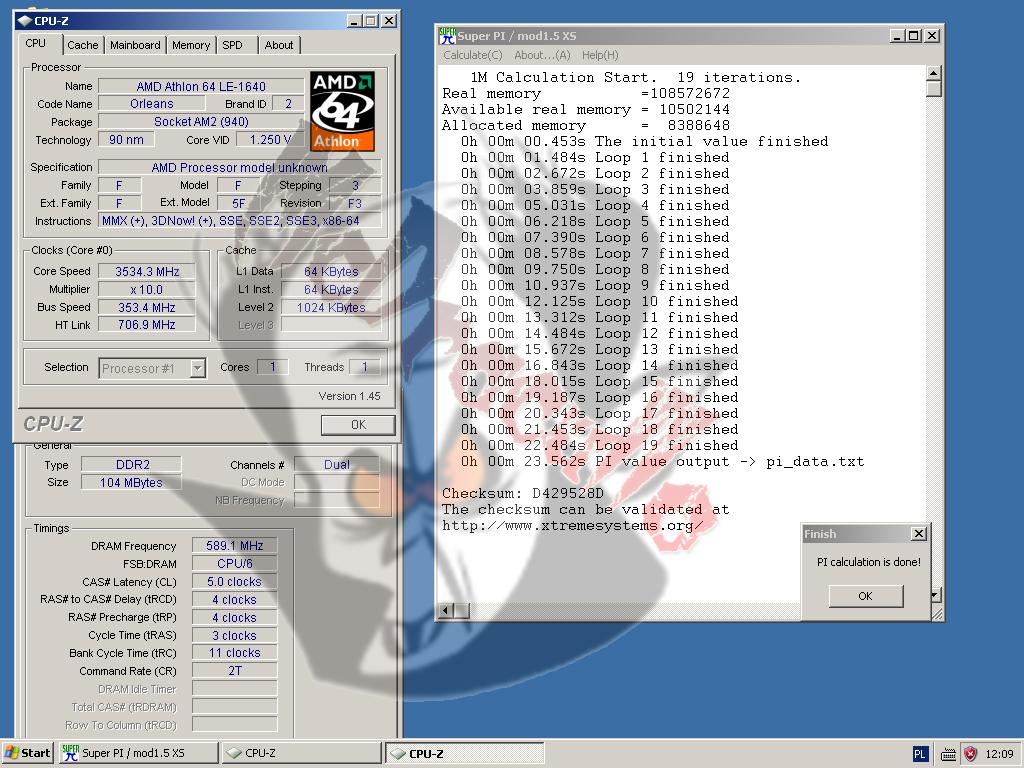This screenshot has width=1024, height=768.
Task: Click the multiplier x 10.0 value
Action: 147,289
